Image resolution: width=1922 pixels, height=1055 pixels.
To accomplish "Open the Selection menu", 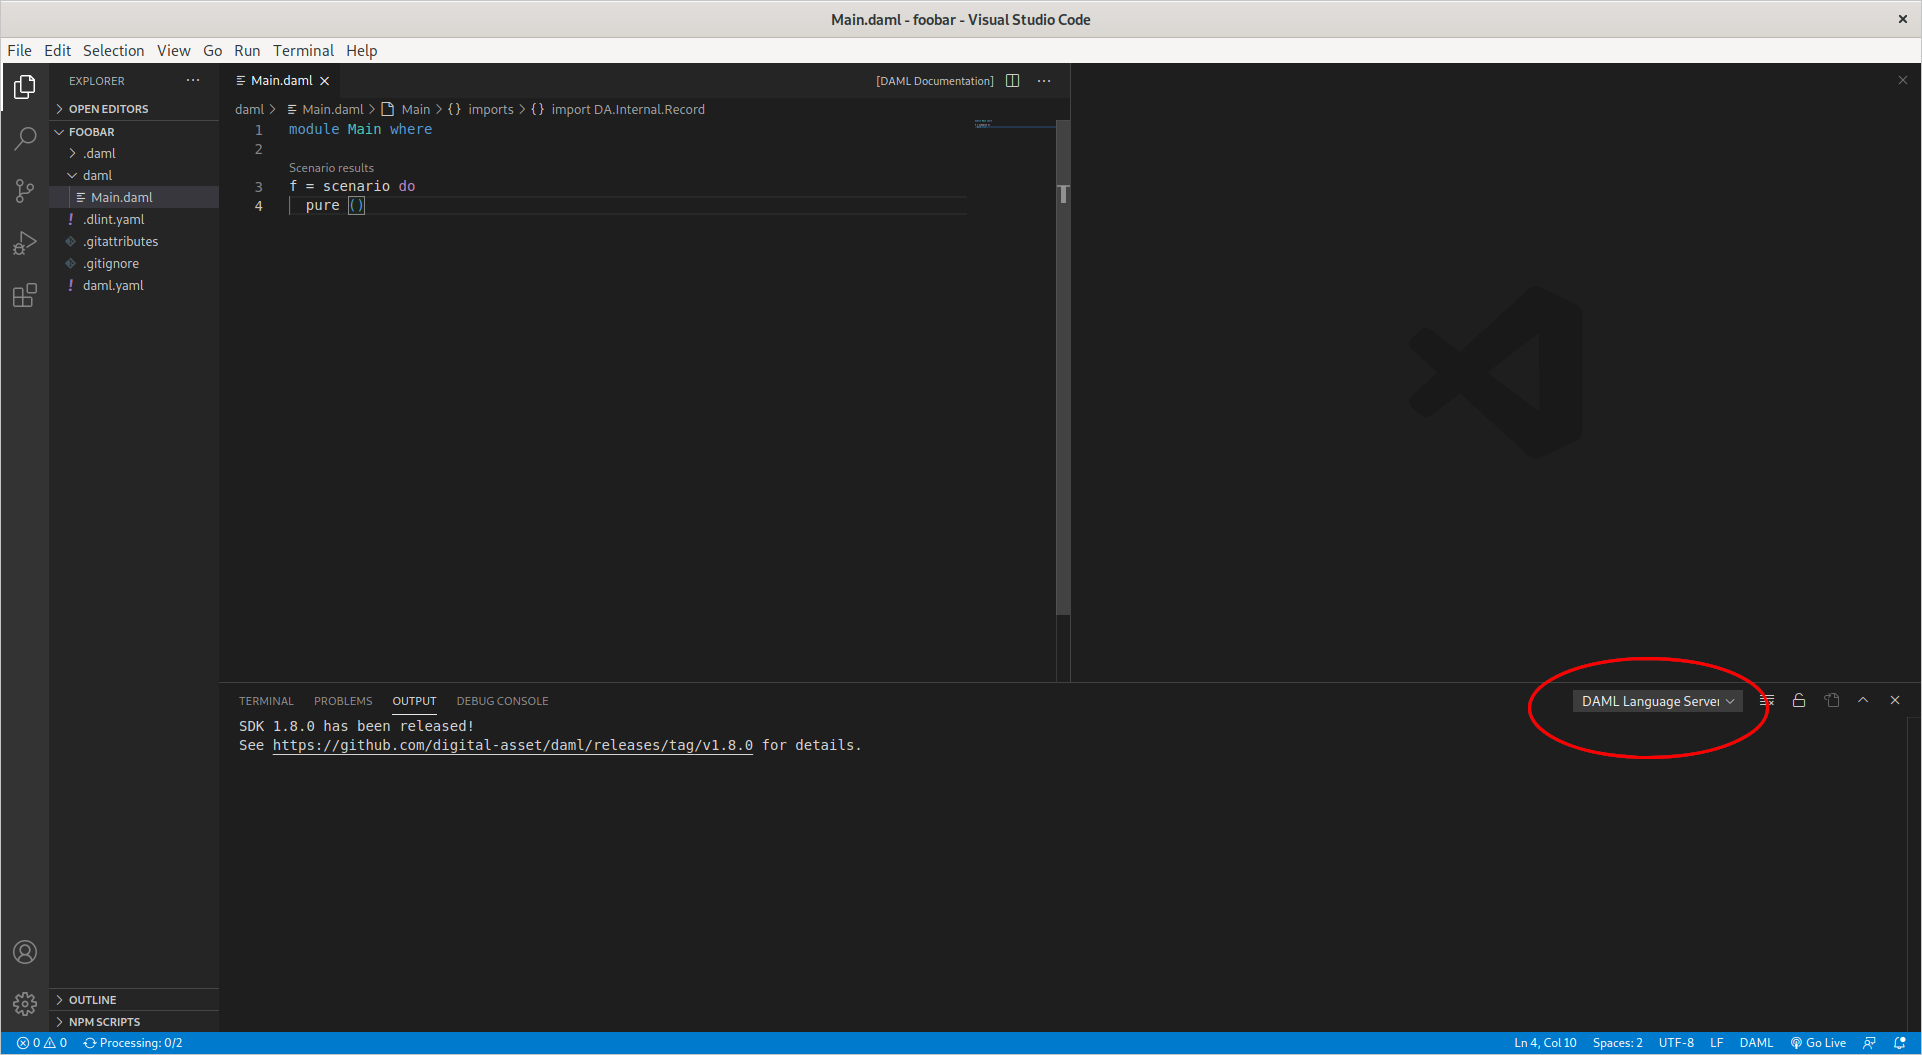I will point(113,50).
